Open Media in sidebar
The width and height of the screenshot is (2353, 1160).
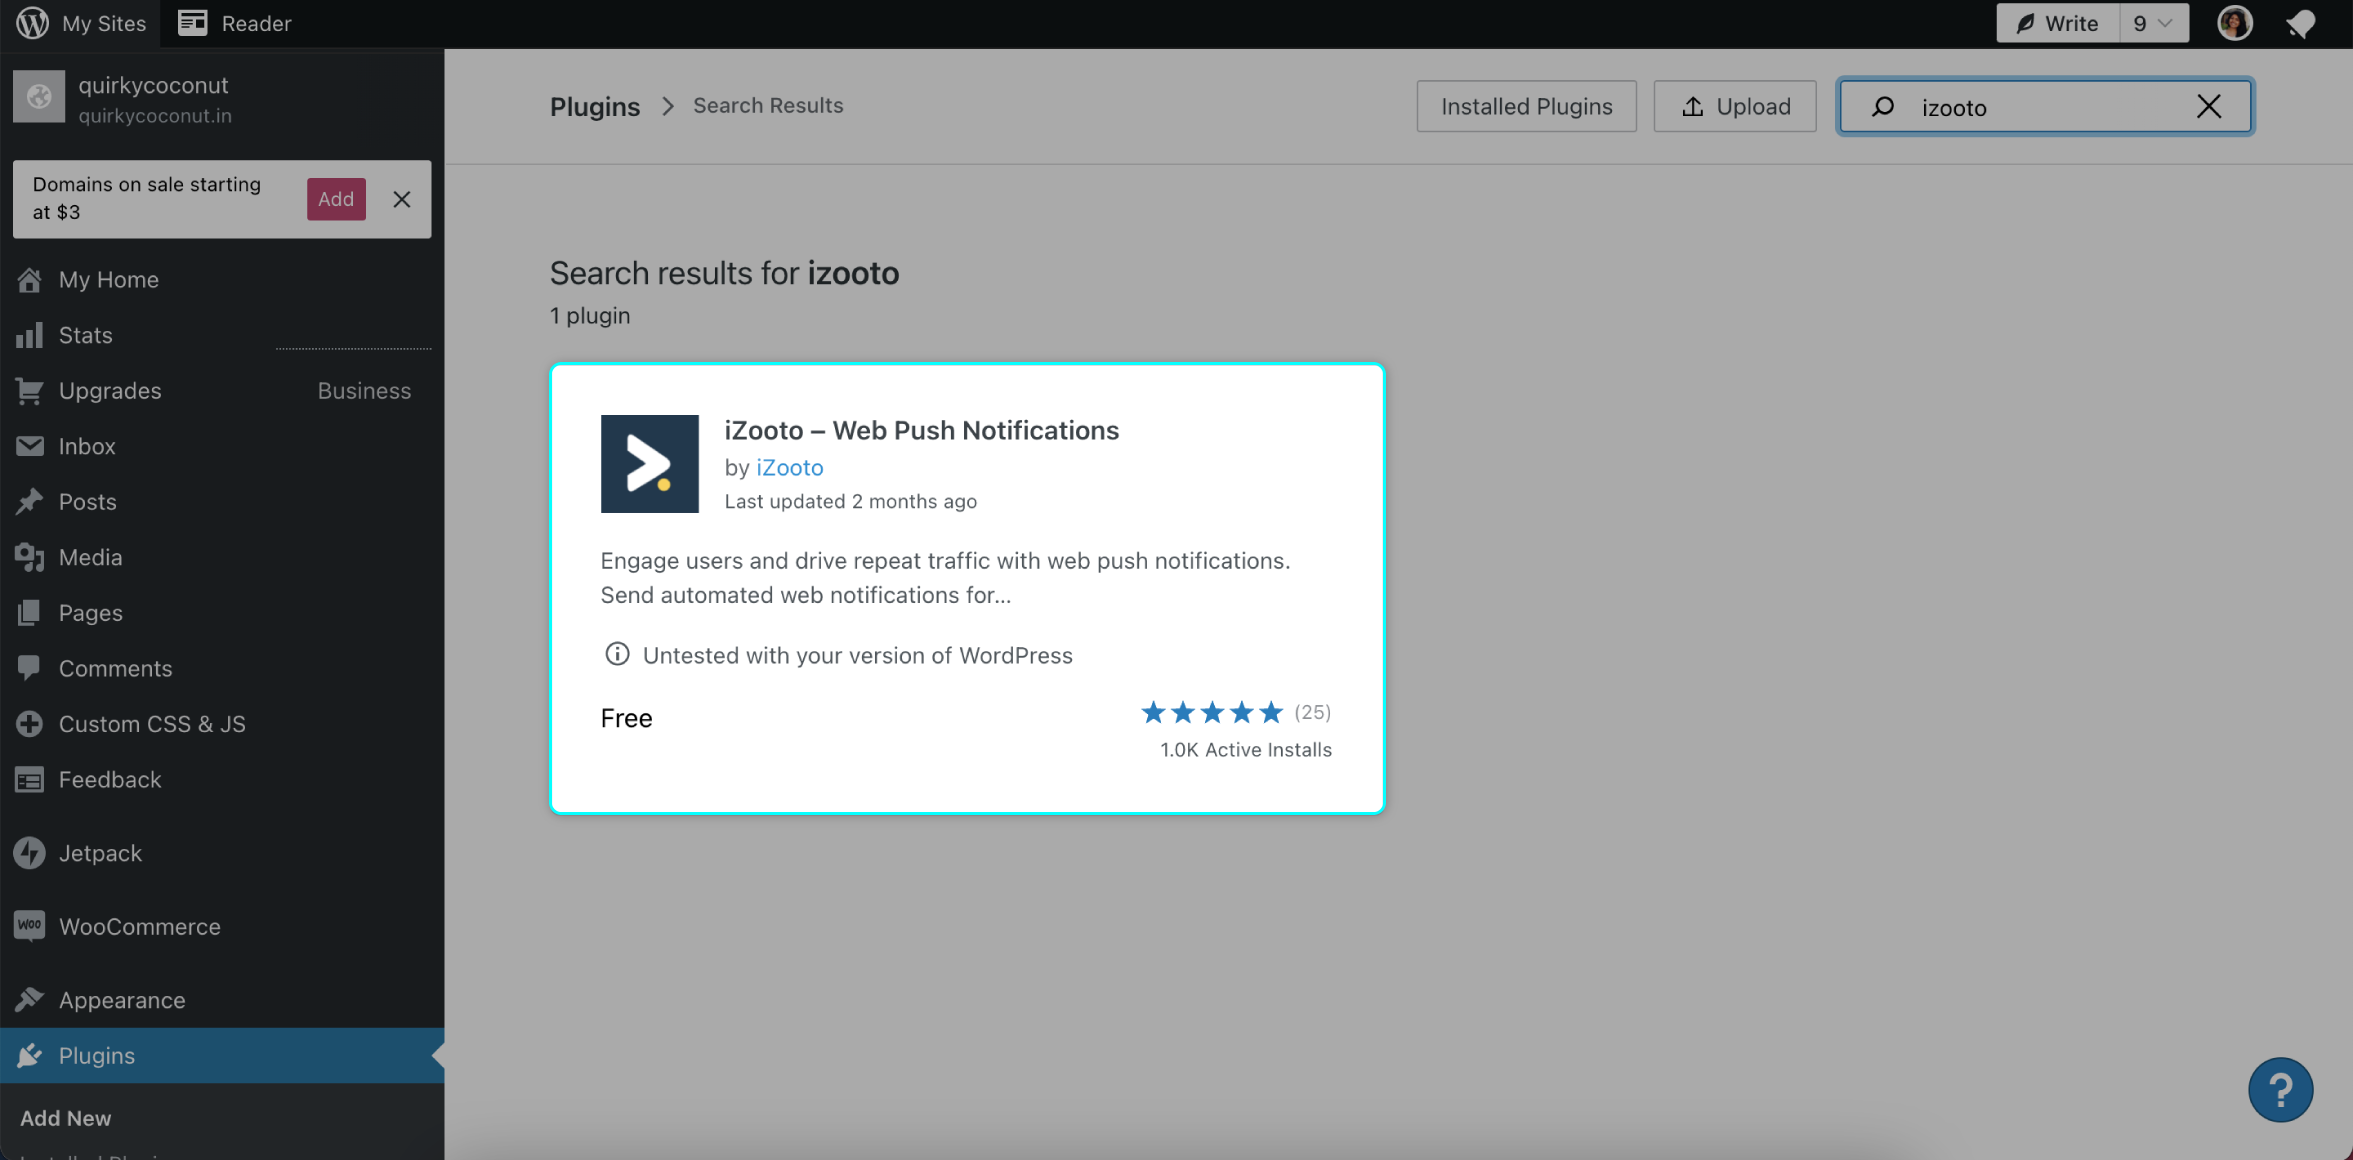coord(91,557)
